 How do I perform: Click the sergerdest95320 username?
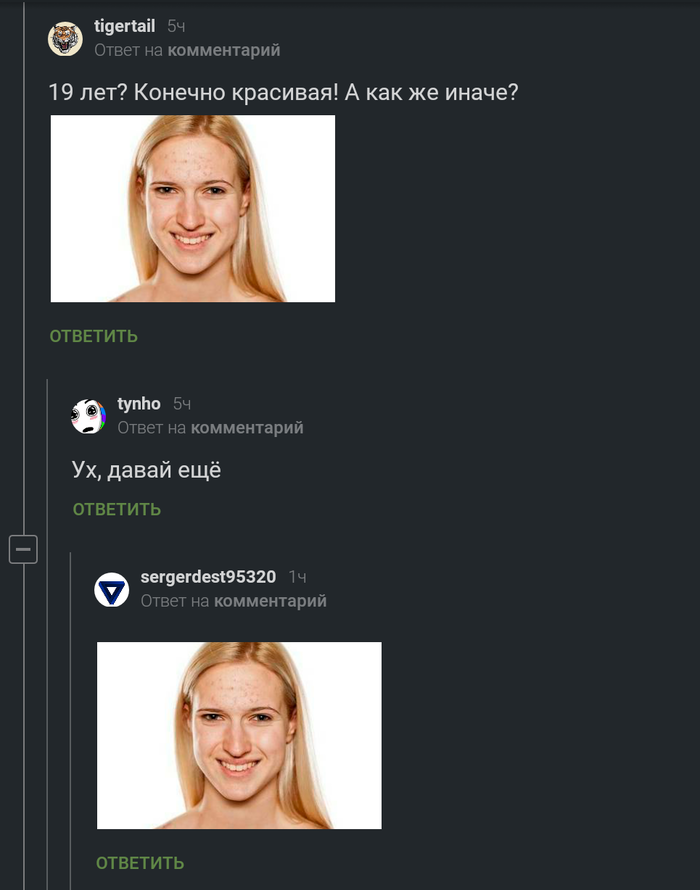tap(208, 577)
